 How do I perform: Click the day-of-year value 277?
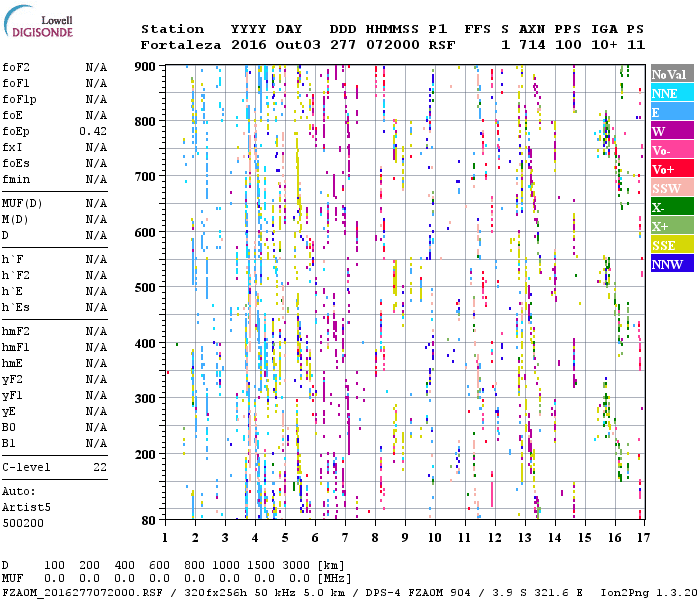343,45
